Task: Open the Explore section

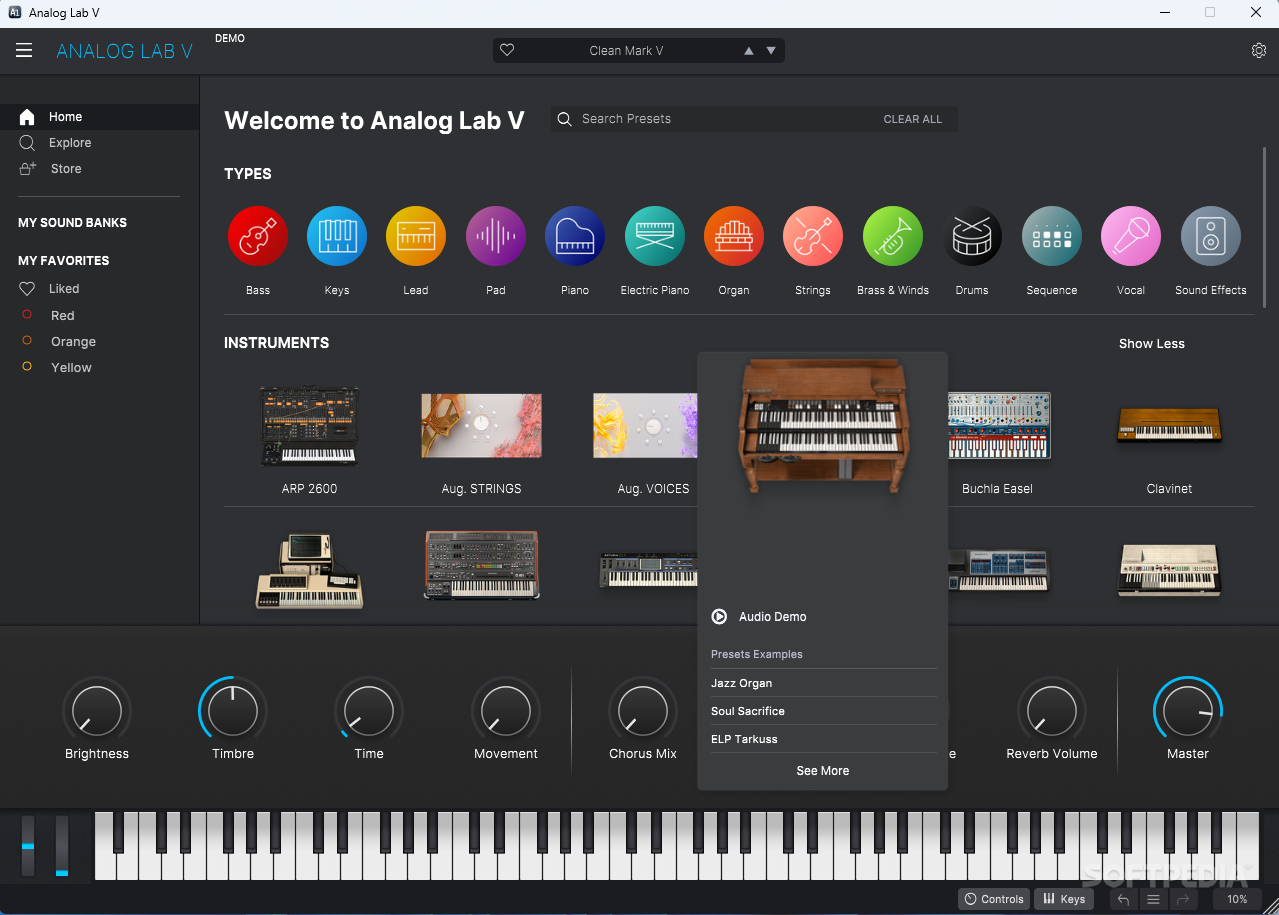Action: click(99, 143)
